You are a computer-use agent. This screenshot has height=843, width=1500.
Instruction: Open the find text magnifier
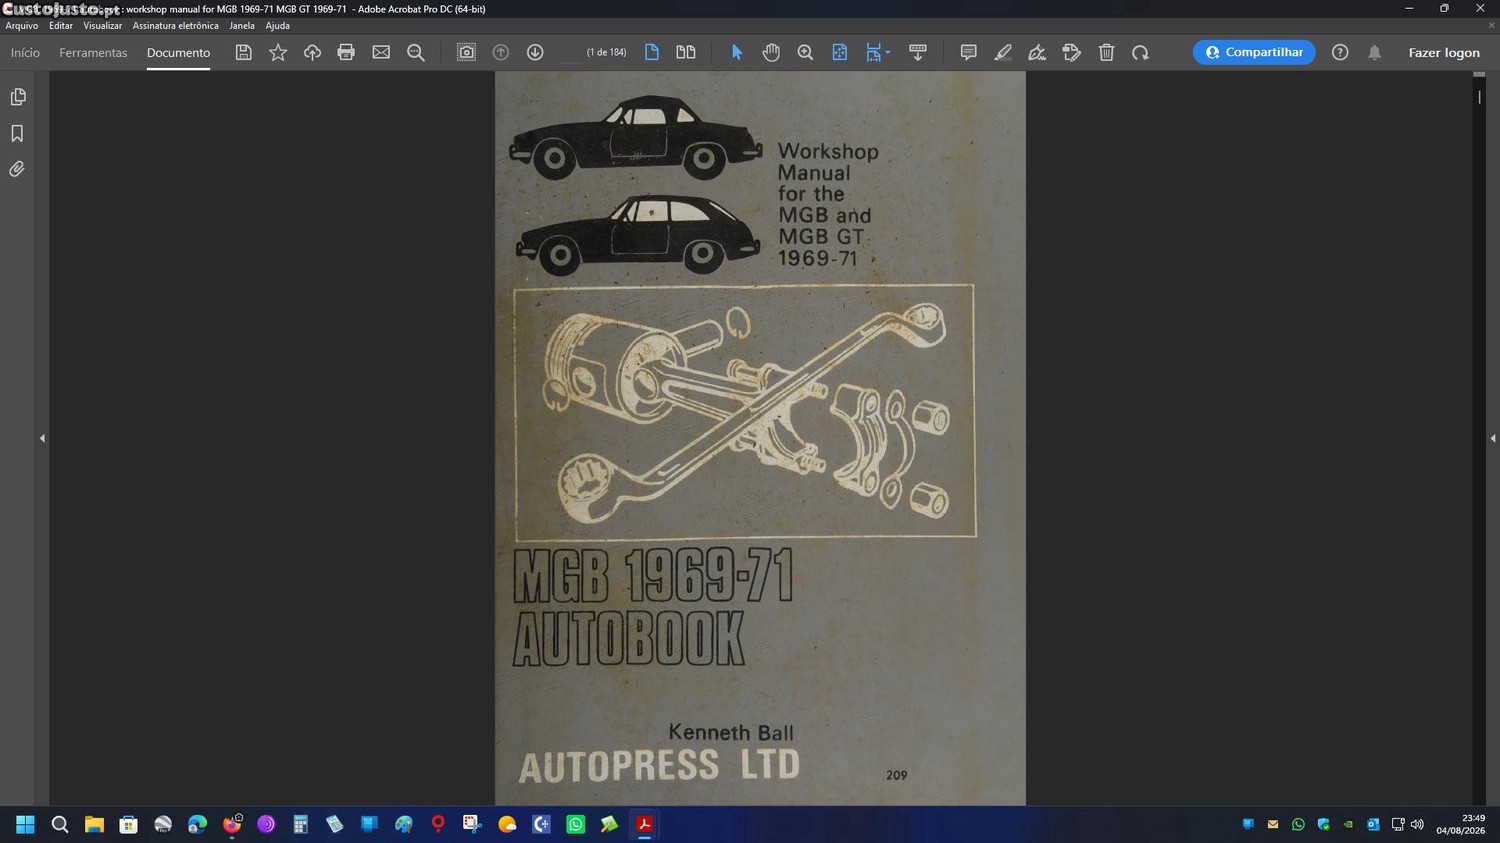coord(416,52)
